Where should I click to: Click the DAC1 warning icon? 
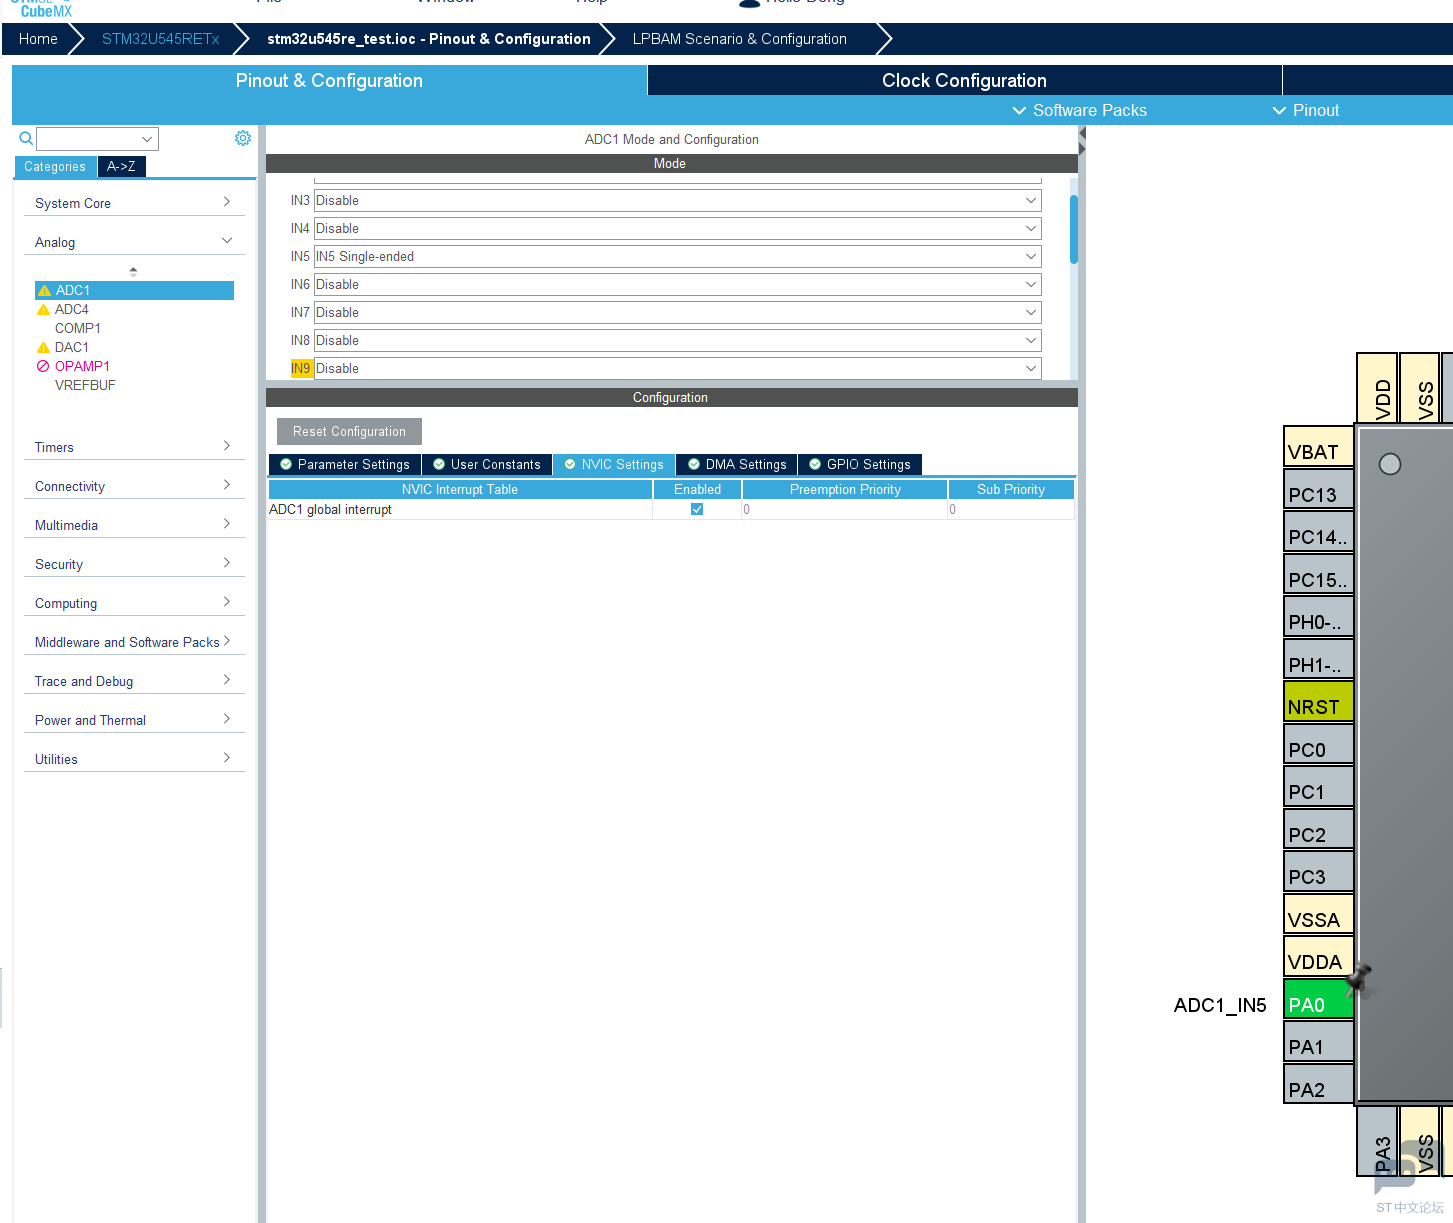[x=43, y=348]
